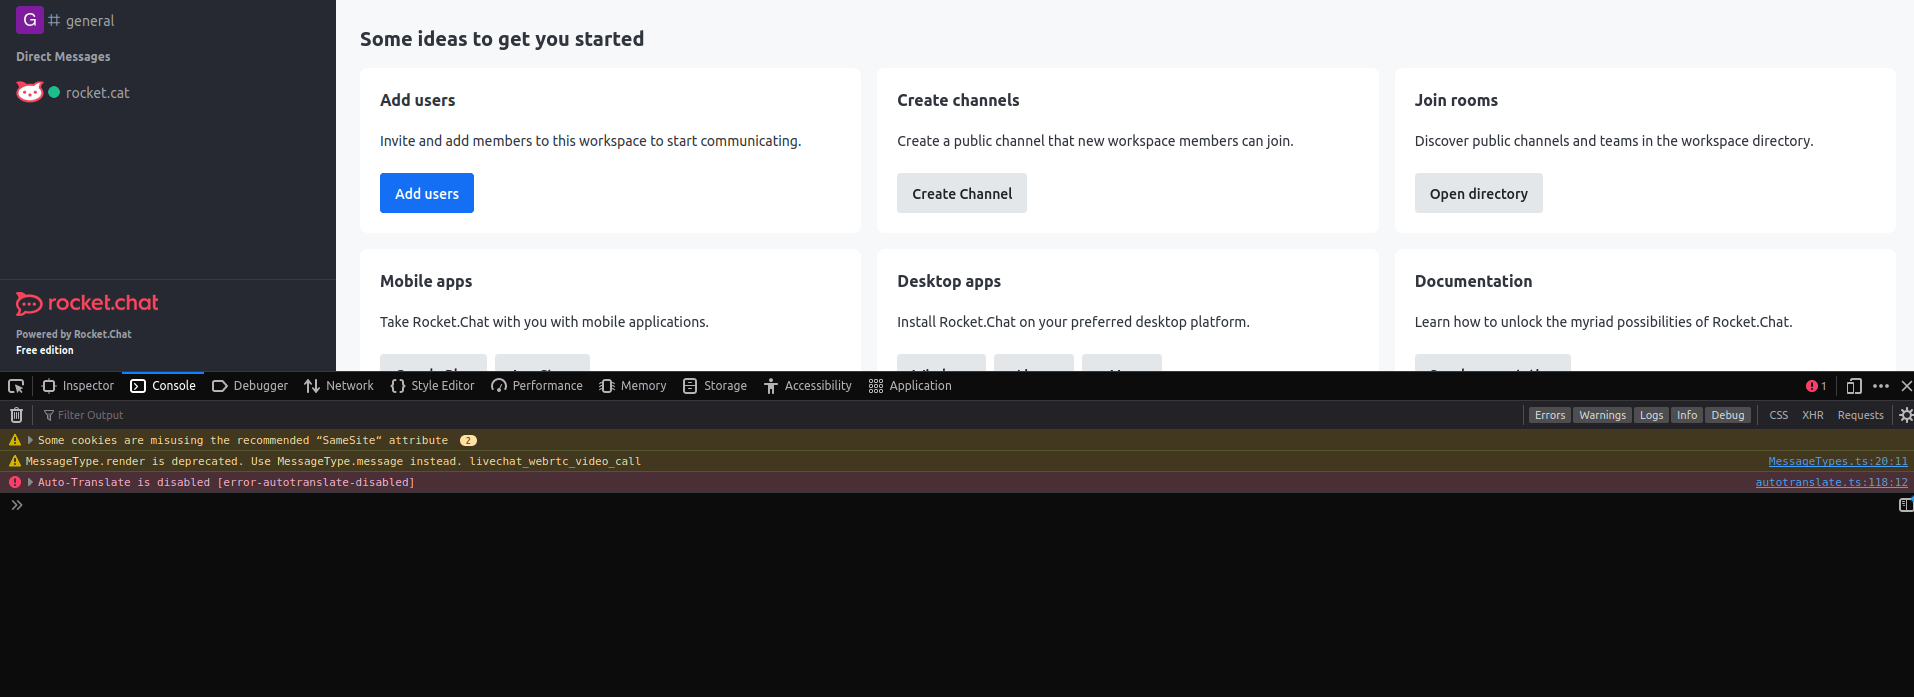
Task: Expand the Auto-Translate error message
Action: [x=30, y=482]
